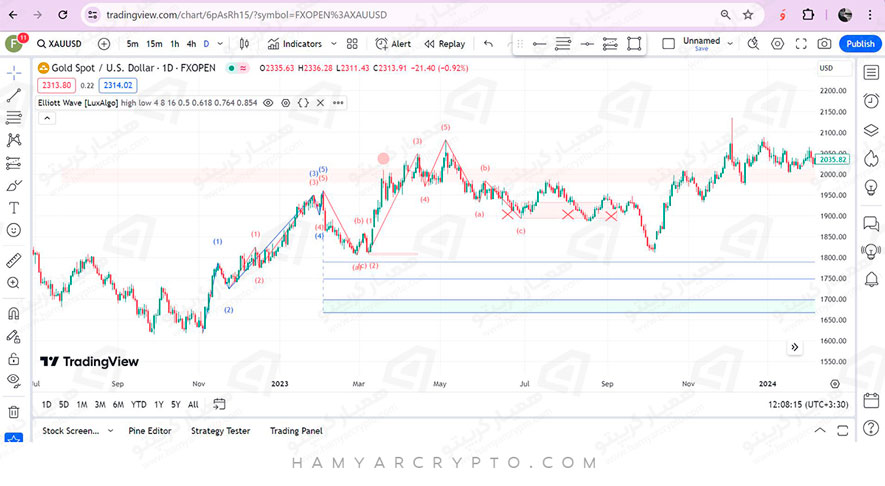Viewport: 885px width, 486px height.
Task: Select the Trend Line drawing tool
Action: click(14, 96)
